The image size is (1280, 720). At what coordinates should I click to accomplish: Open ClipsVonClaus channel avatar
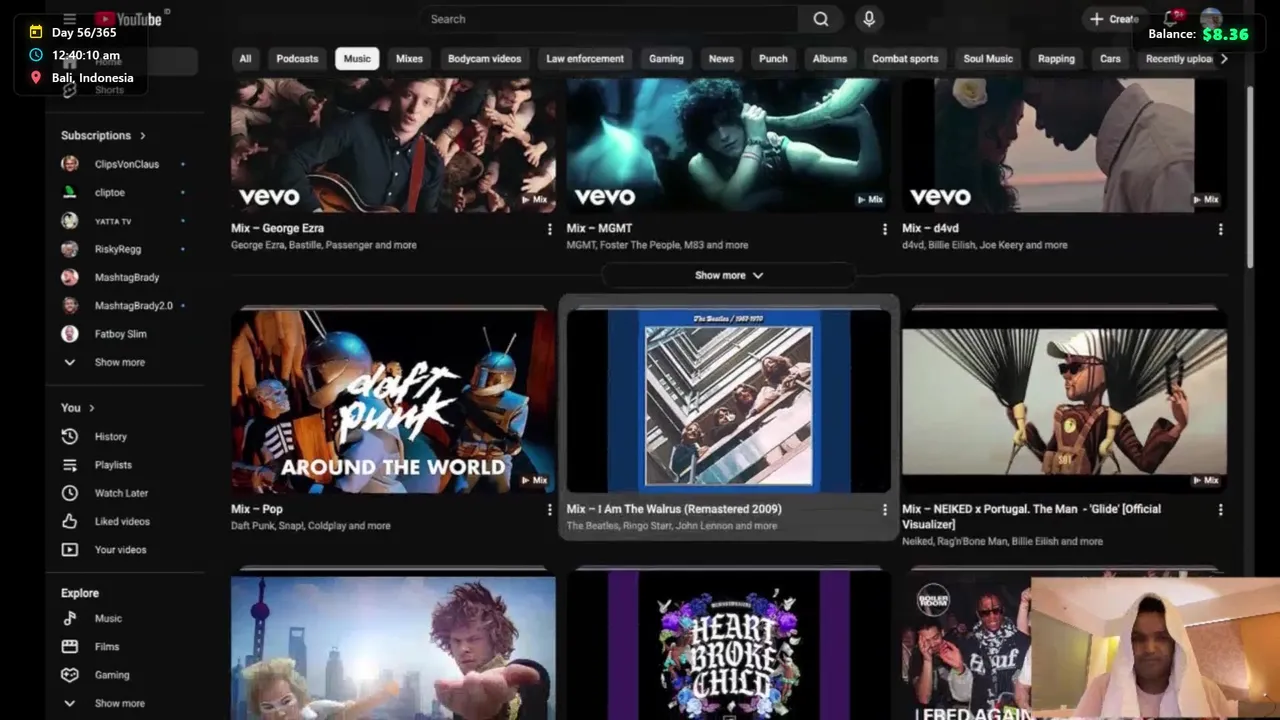click(70, 164)
